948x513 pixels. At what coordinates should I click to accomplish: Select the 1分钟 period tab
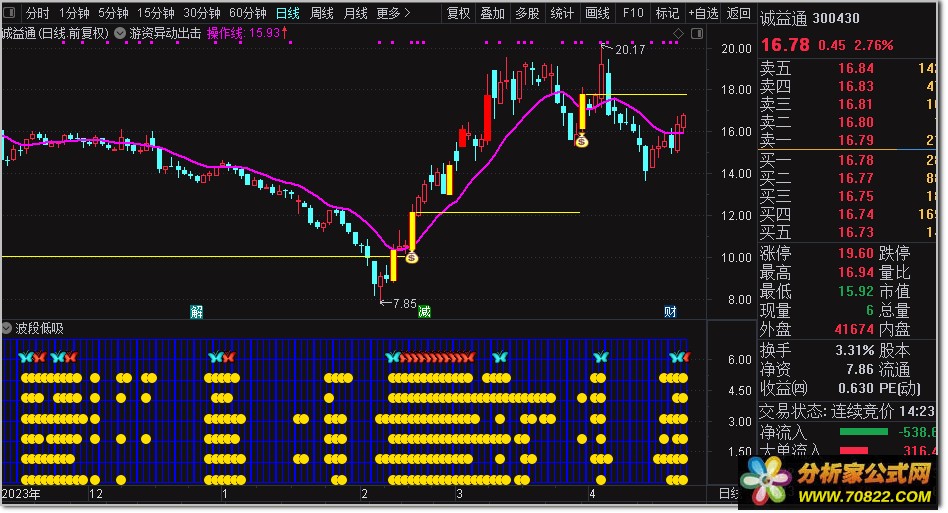pos(74,13)
